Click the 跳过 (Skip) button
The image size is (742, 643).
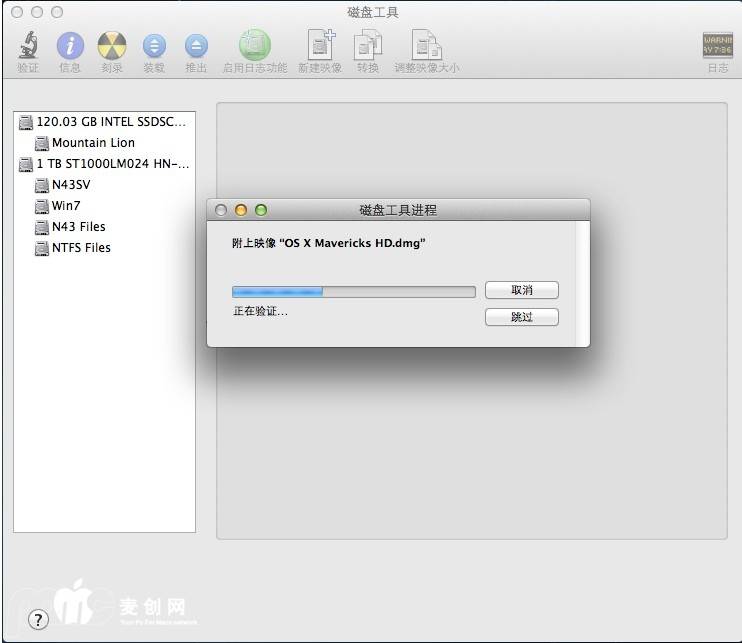[x=521, y=317]
